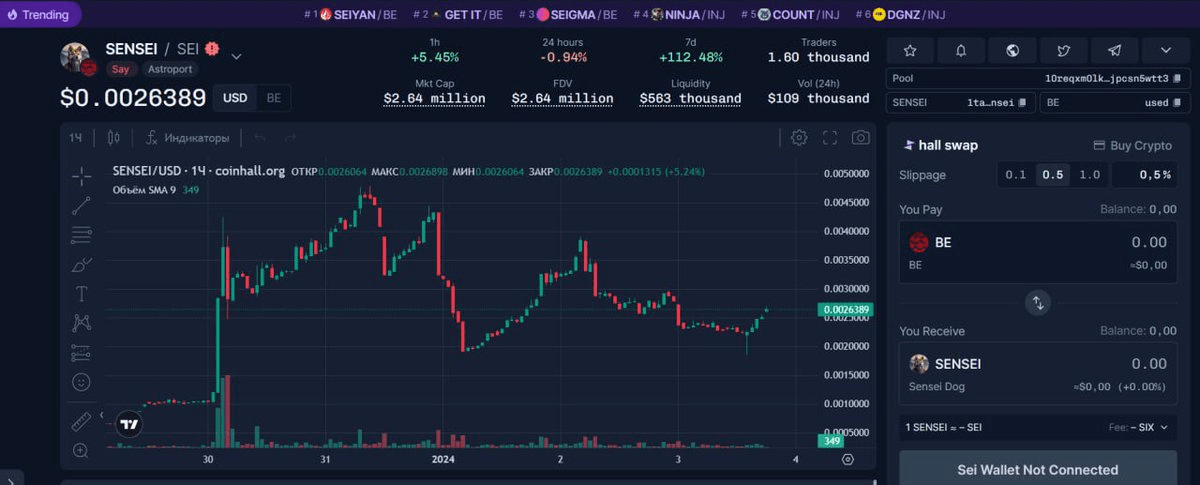The height and width of the screenshot is (485, 1200).
Task: Open trending pair COUNT / INJ
Action: point(790,14)
